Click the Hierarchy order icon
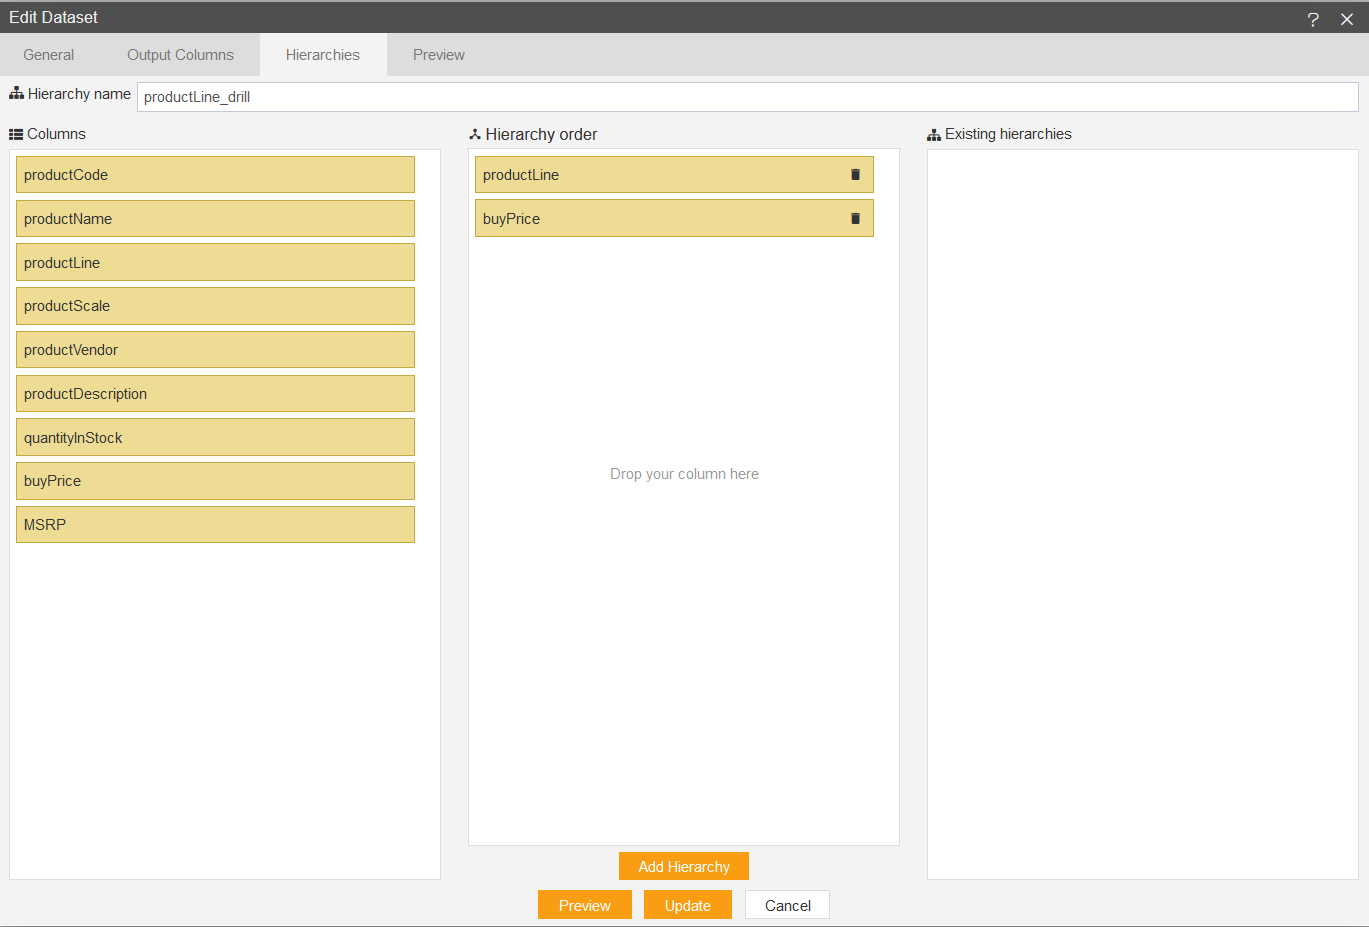1369x927 pixels. (475, 134)
